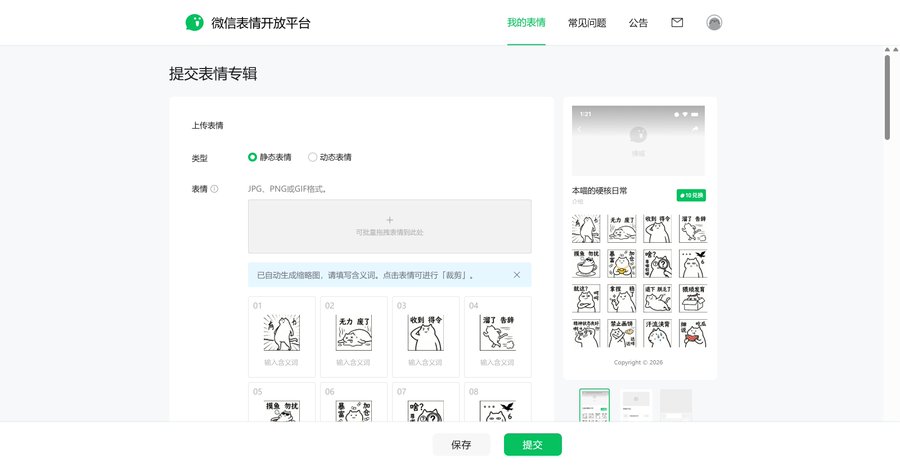Image resolution: width=900 pixels, height=467 pixels.
Task: Click preview sticker 退下 跪走了
Action: [x=657, y=299]
